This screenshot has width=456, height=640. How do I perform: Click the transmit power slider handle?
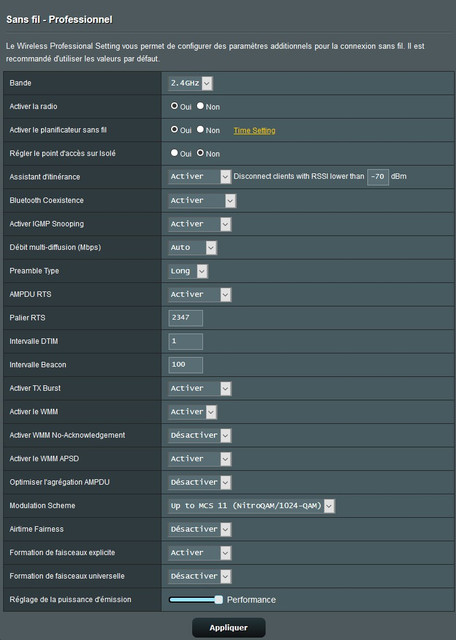219,599
